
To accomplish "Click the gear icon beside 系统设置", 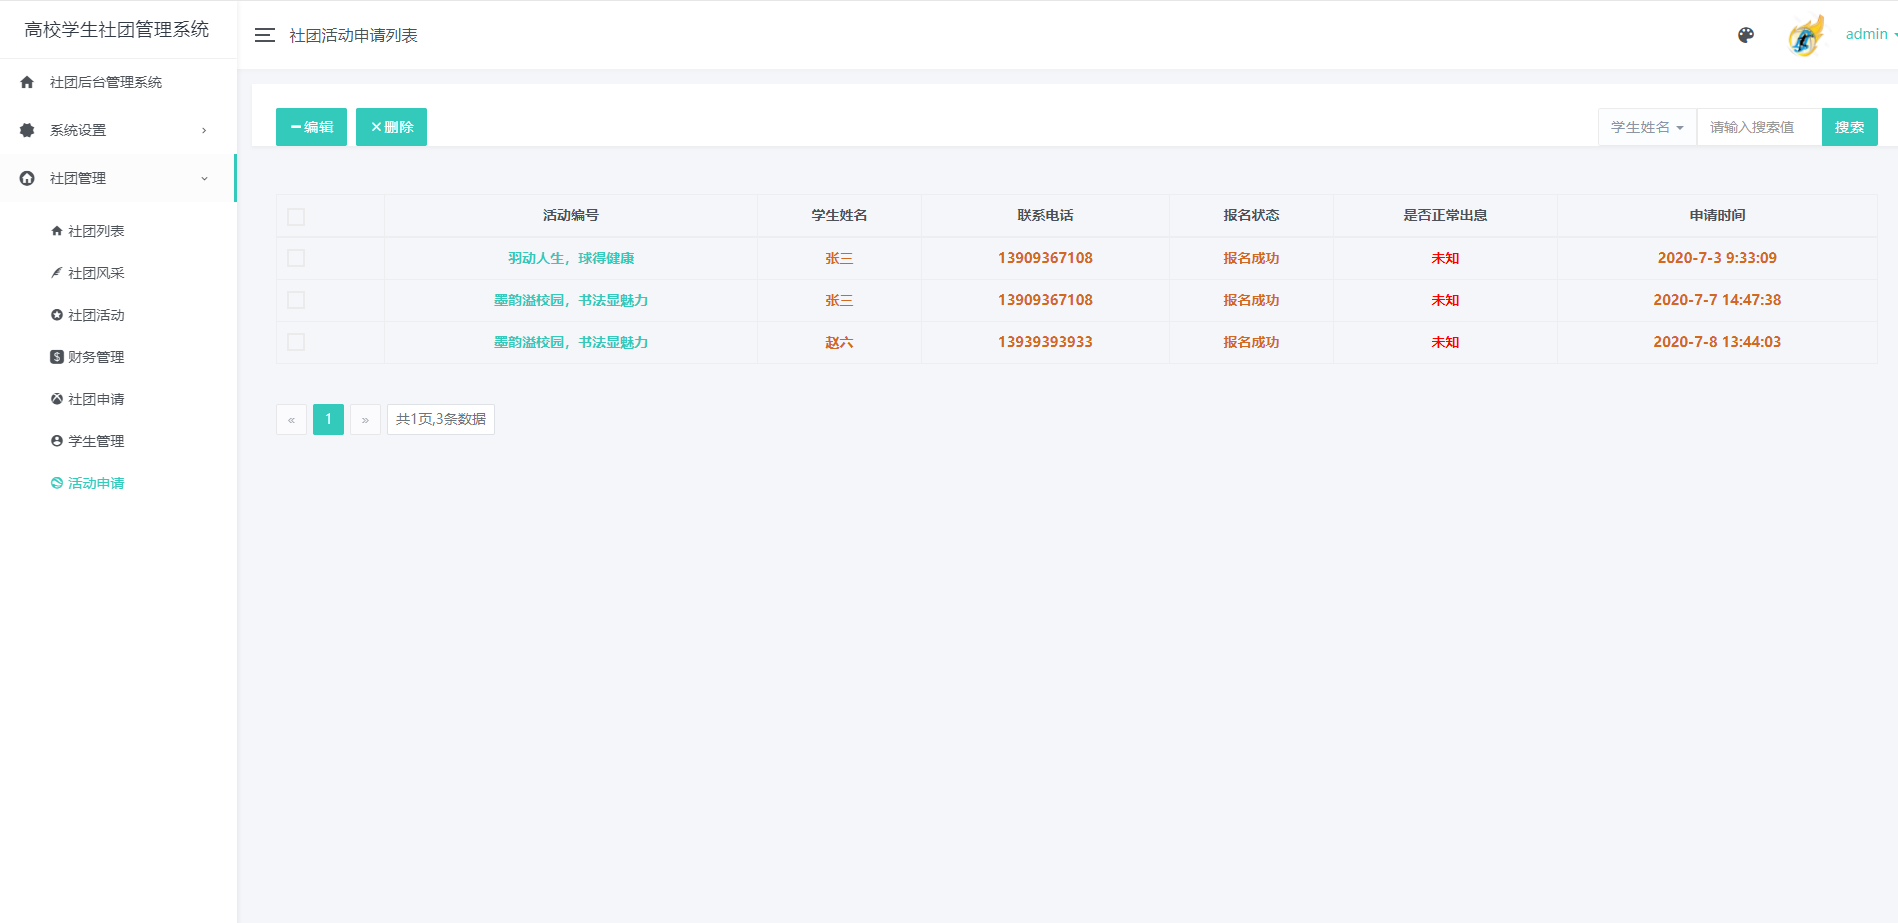I will click(x=27, y=130).
